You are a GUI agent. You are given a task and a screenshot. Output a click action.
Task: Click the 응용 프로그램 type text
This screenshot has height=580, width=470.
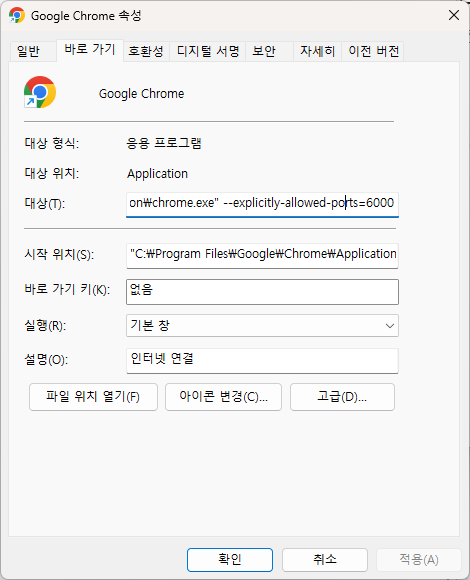tap(164, 143)
